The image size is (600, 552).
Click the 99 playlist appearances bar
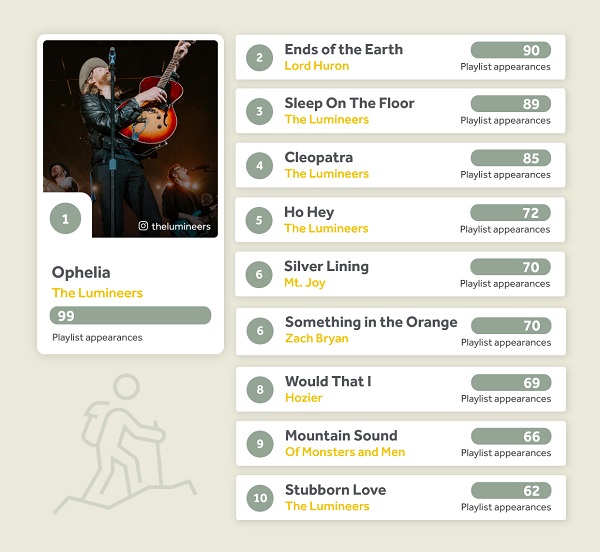(x=130, y=316)
